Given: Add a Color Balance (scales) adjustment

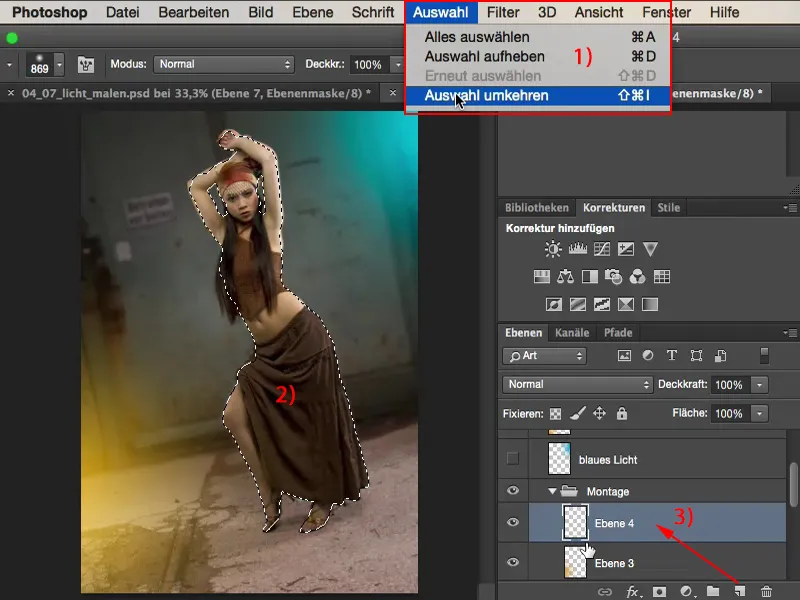Looking at the screenshot, I should 565,277.
